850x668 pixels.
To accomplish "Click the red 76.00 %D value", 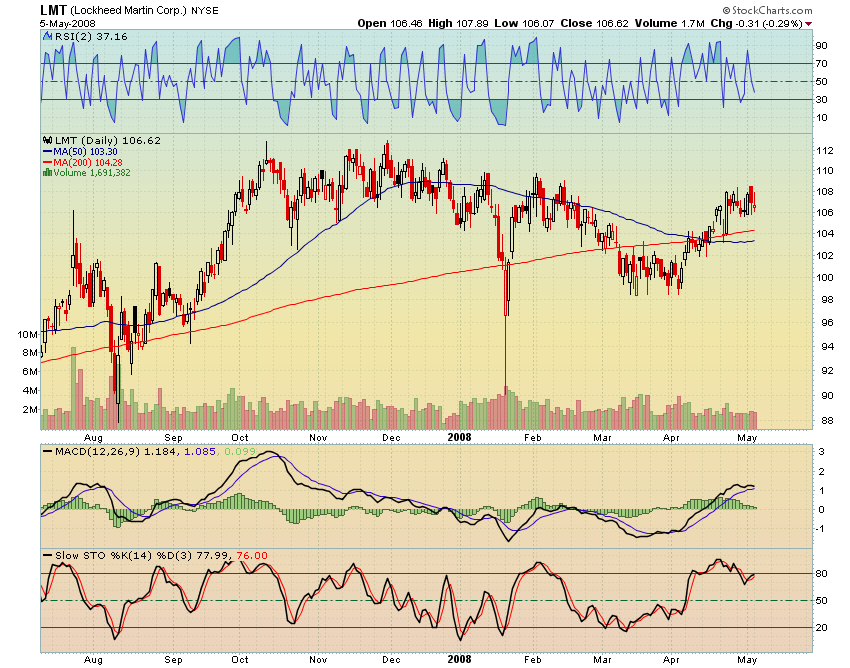I will point(252,556).
